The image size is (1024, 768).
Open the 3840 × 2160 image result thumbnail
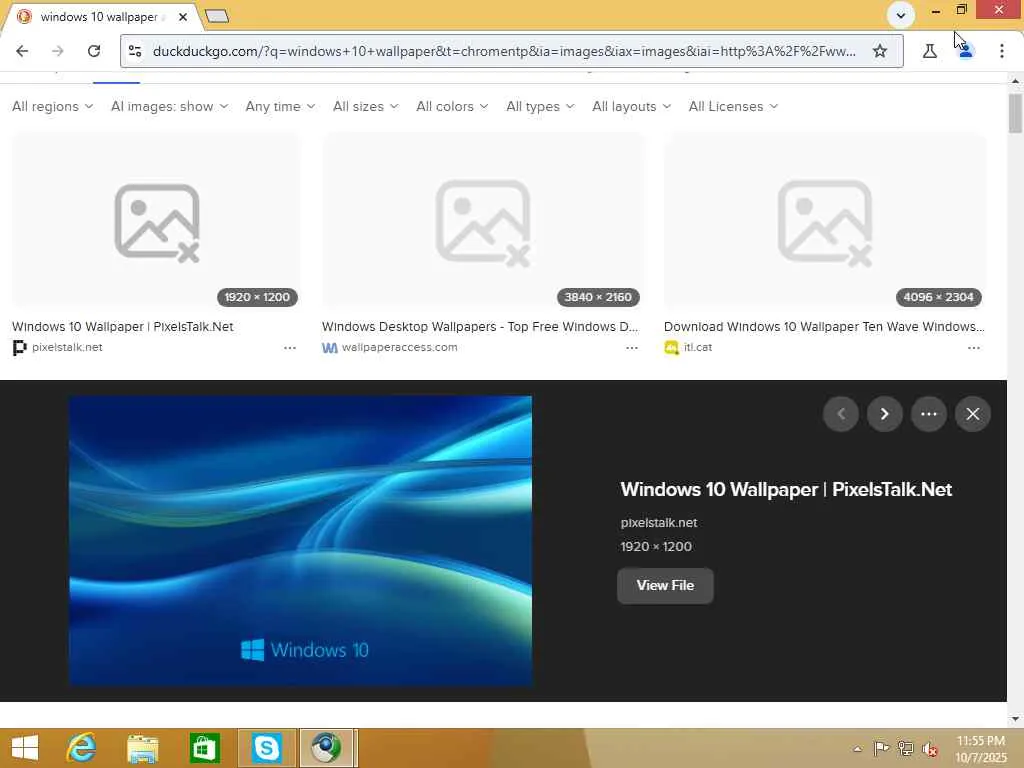coord(483,221)
